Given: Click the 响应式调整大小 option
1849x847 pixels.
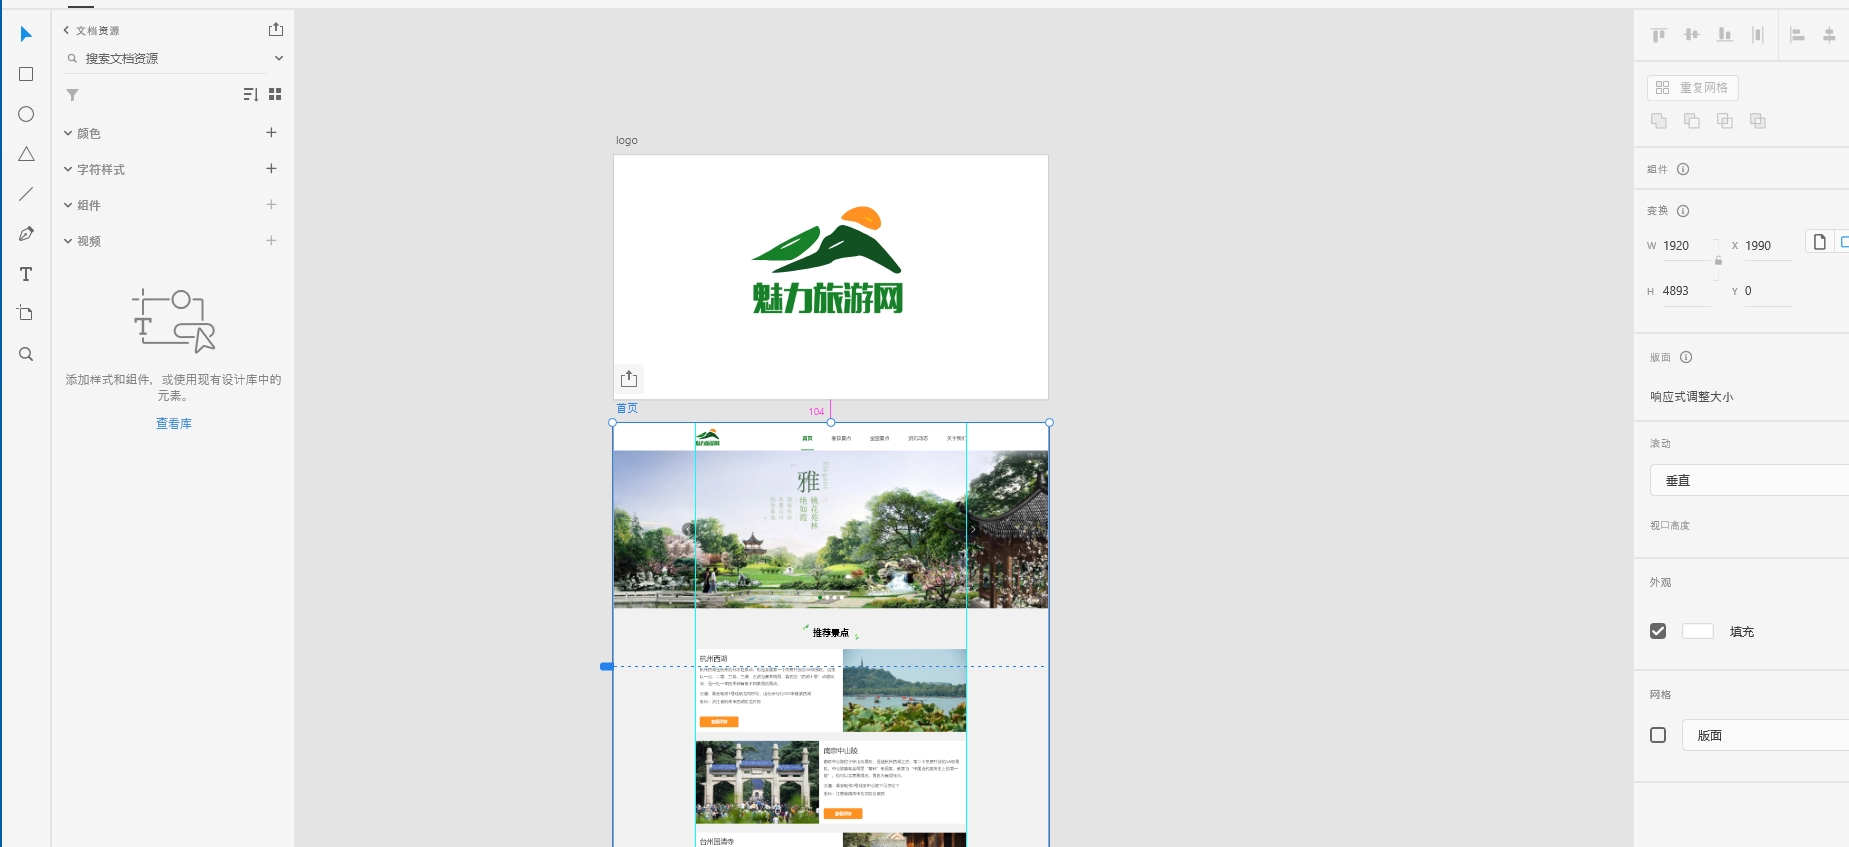Looking at the screenshot, I should pyautogui.click(x=1692, y=397).
